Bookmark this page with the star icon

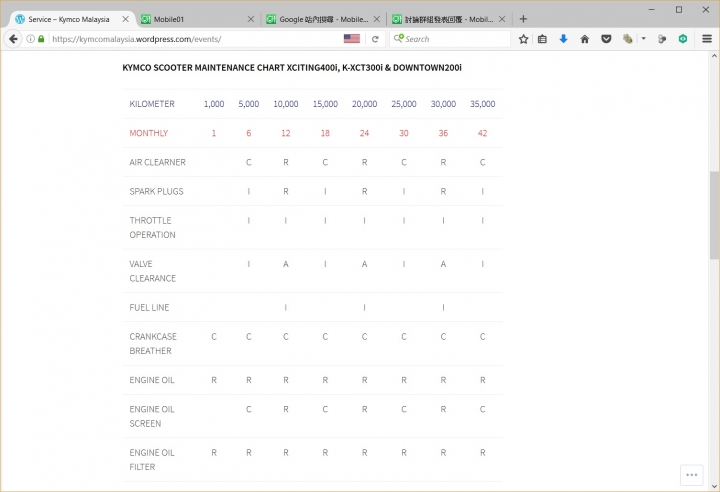[523, 39]
